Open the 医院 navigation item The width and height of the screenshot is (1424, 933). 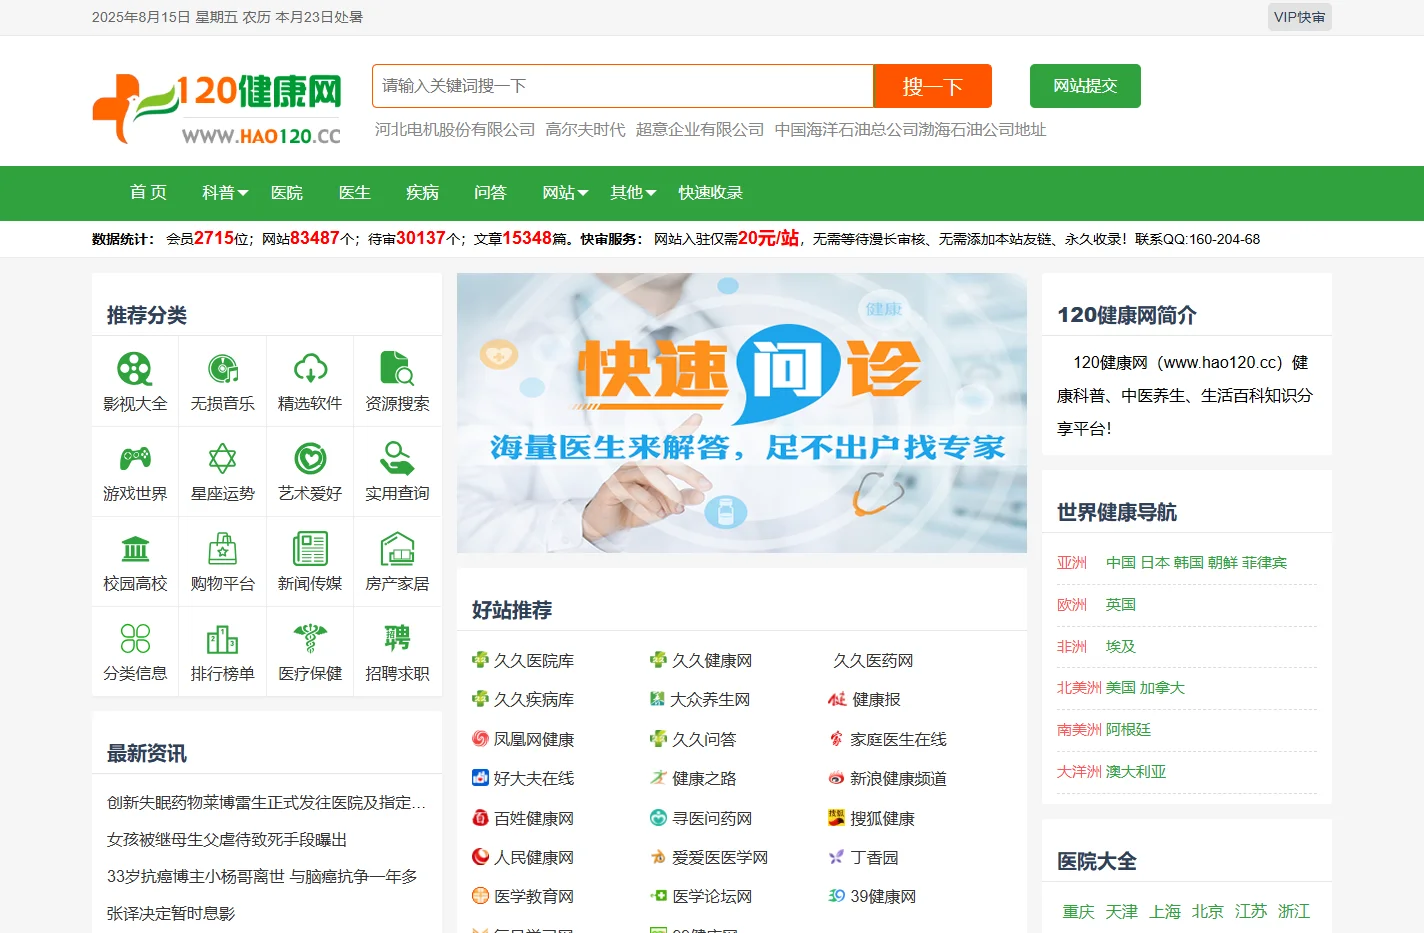287,193
